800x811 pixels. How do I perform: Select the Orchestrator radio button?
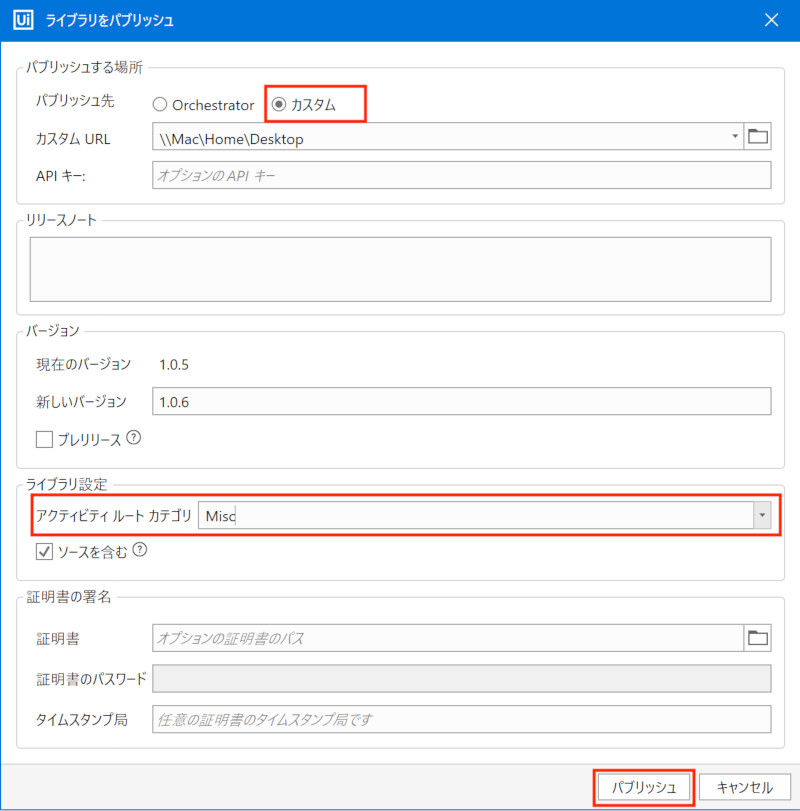tap(160, 104)
